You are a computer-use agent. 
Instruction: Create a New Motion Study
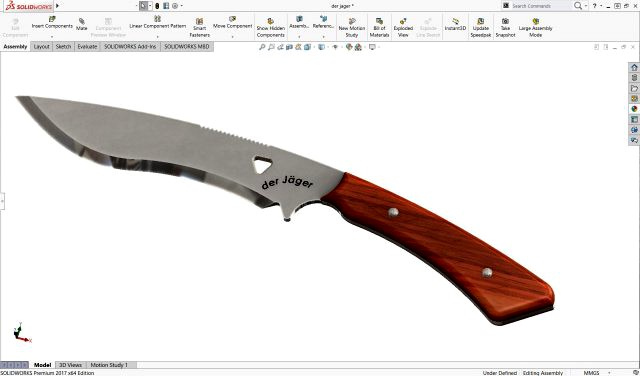(x=352, y=27)
